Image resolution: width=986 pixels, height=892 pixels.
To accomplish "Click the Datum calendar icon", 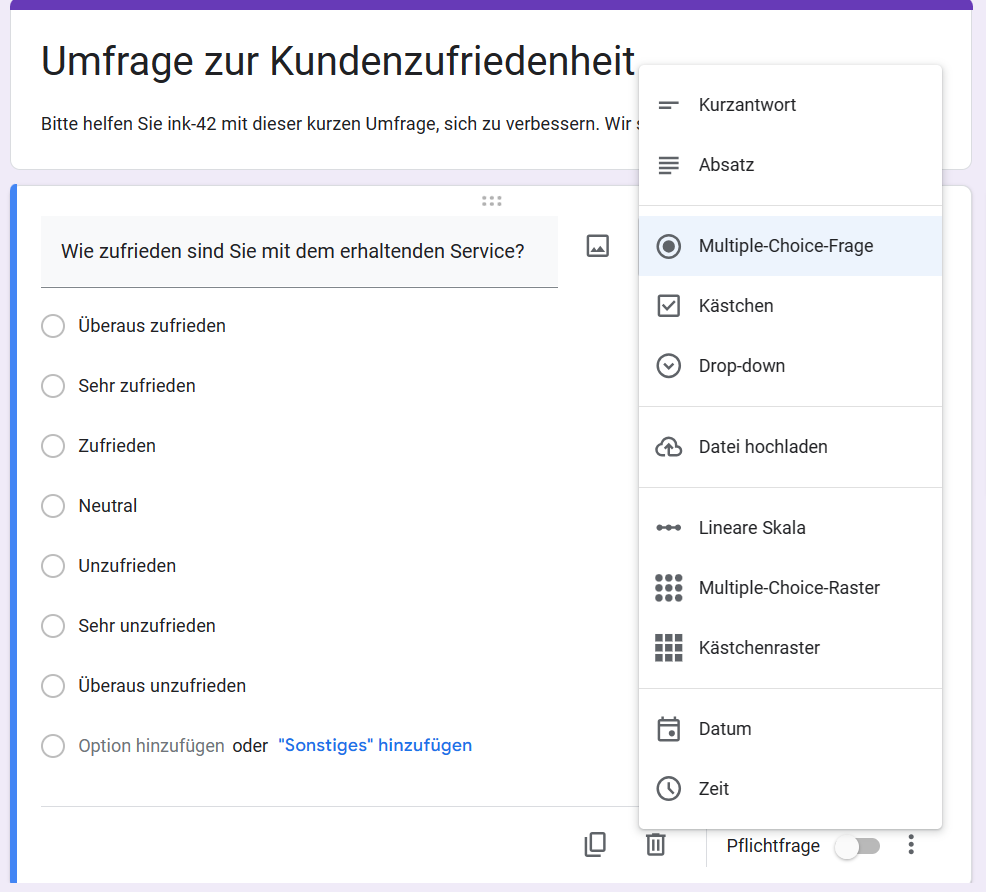I will [668, 729].
